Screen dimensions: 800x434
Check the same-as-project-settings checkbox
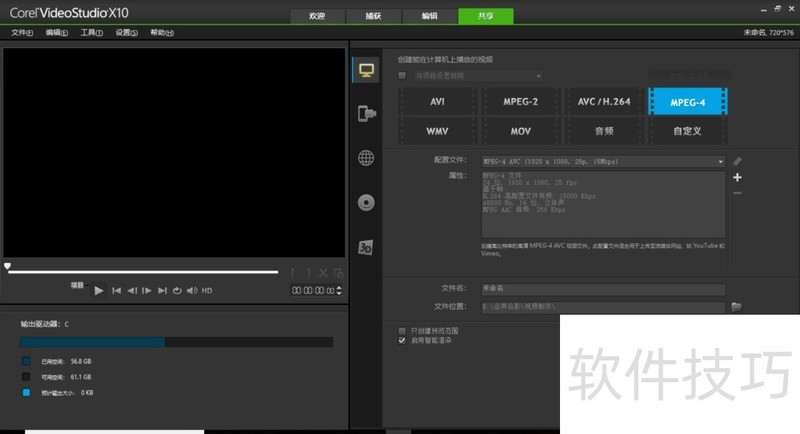point(403,75)
